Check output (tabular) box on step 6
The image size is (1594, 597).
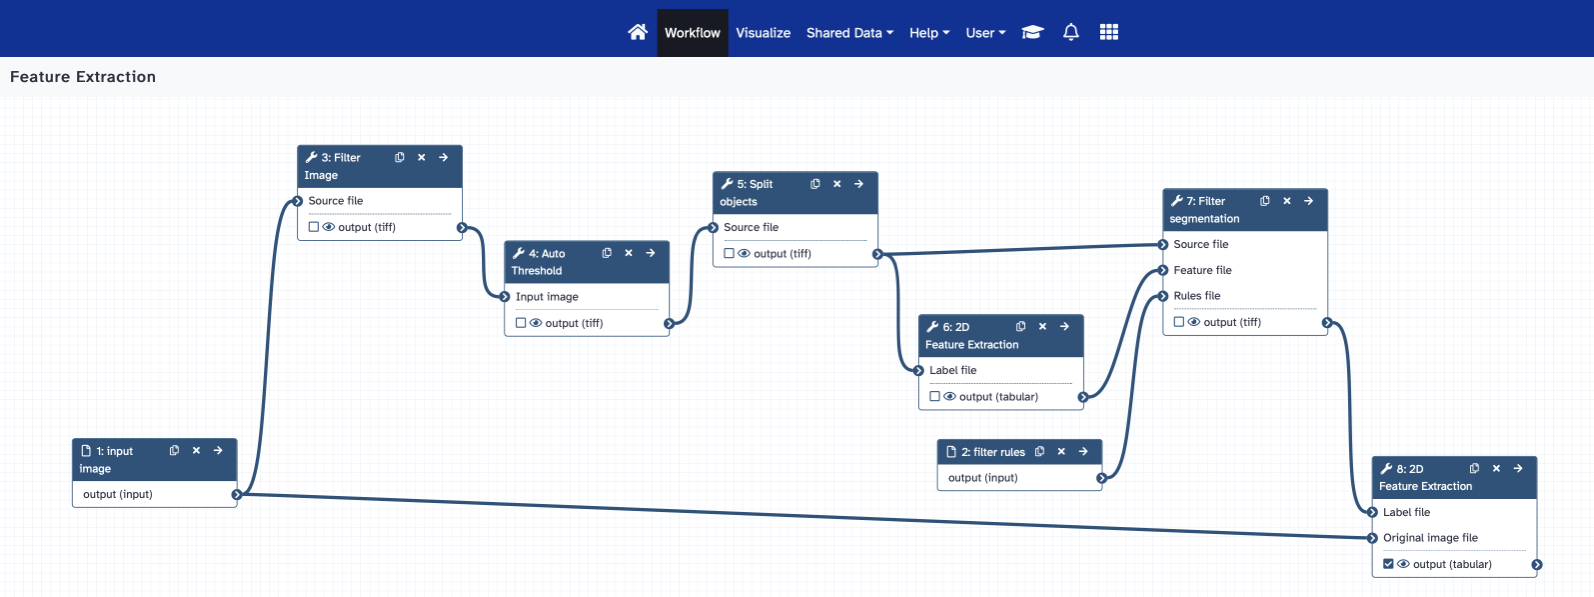coord(935,397)
